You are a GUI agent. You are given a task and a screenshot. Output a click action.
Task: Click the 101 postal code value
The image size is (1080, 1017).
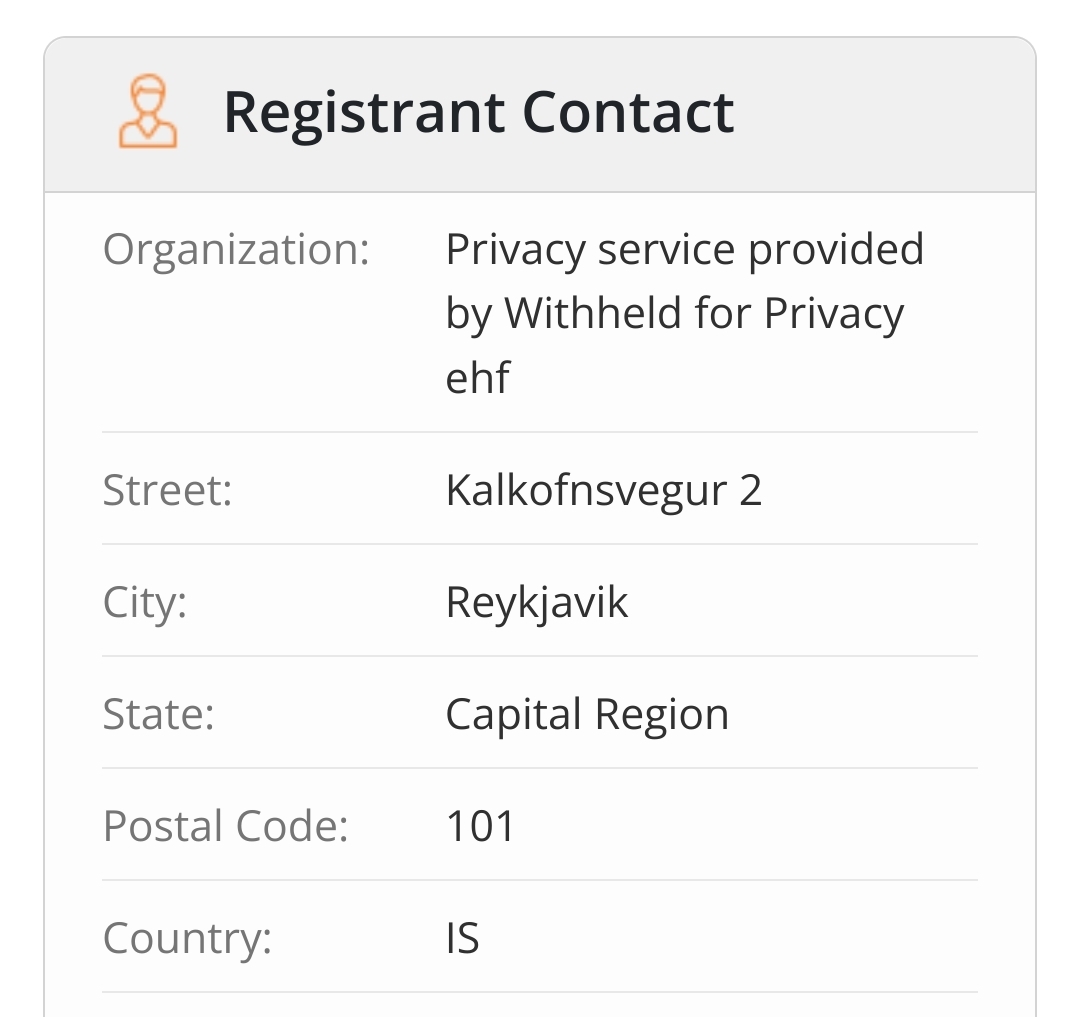tap(480, 826)
